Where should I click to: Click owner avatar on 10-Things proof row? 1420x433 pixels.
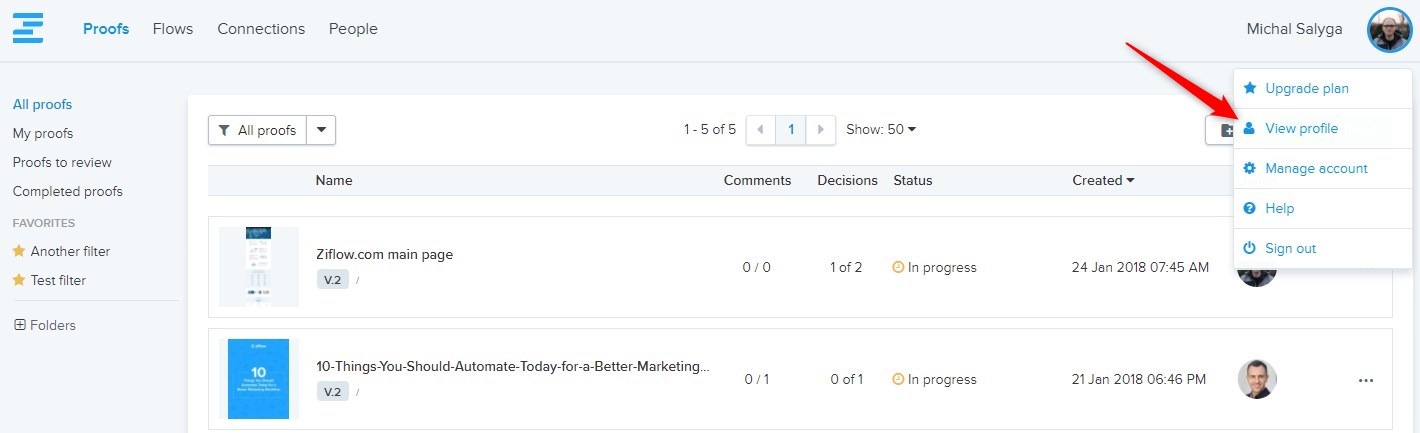[1257, 380]
